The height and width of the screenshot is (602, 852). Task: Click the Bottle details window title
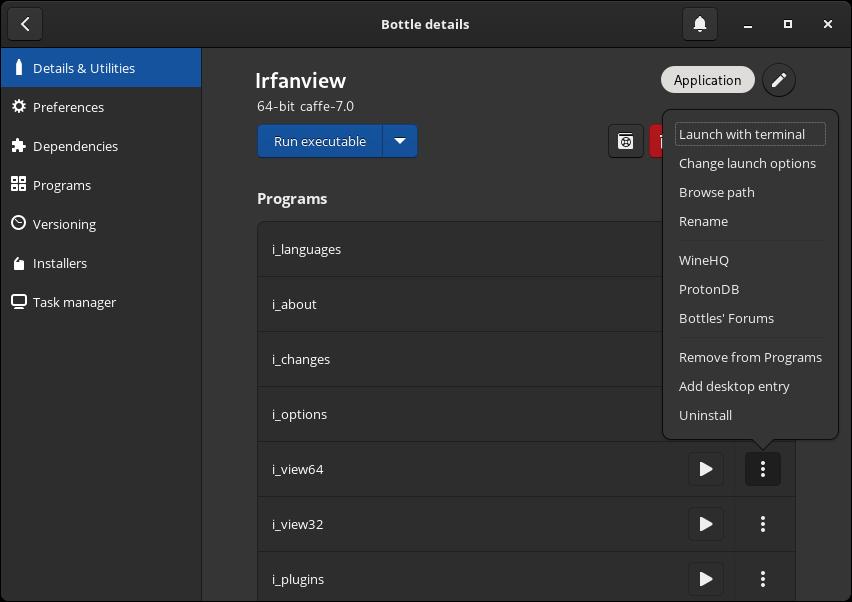pyautogui.click(x=425, y=24)
